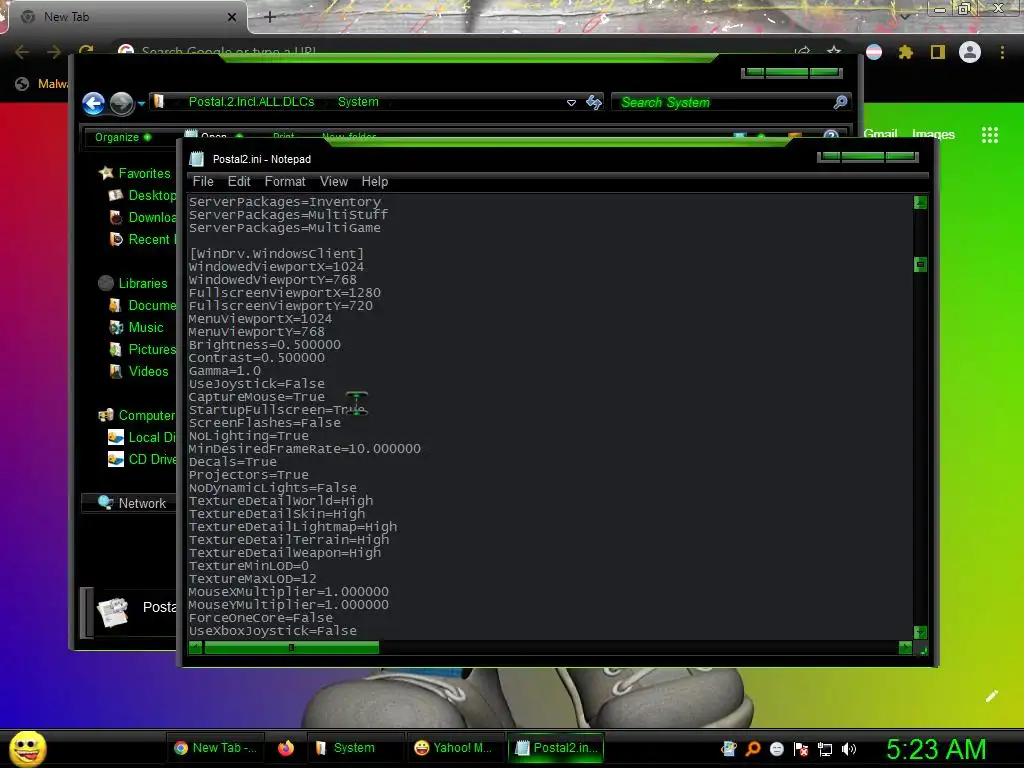The width and height of the screenshot is (1024, 768).
Task: Refresh the Explorer folder view
Action: click(x=594, y=102)
